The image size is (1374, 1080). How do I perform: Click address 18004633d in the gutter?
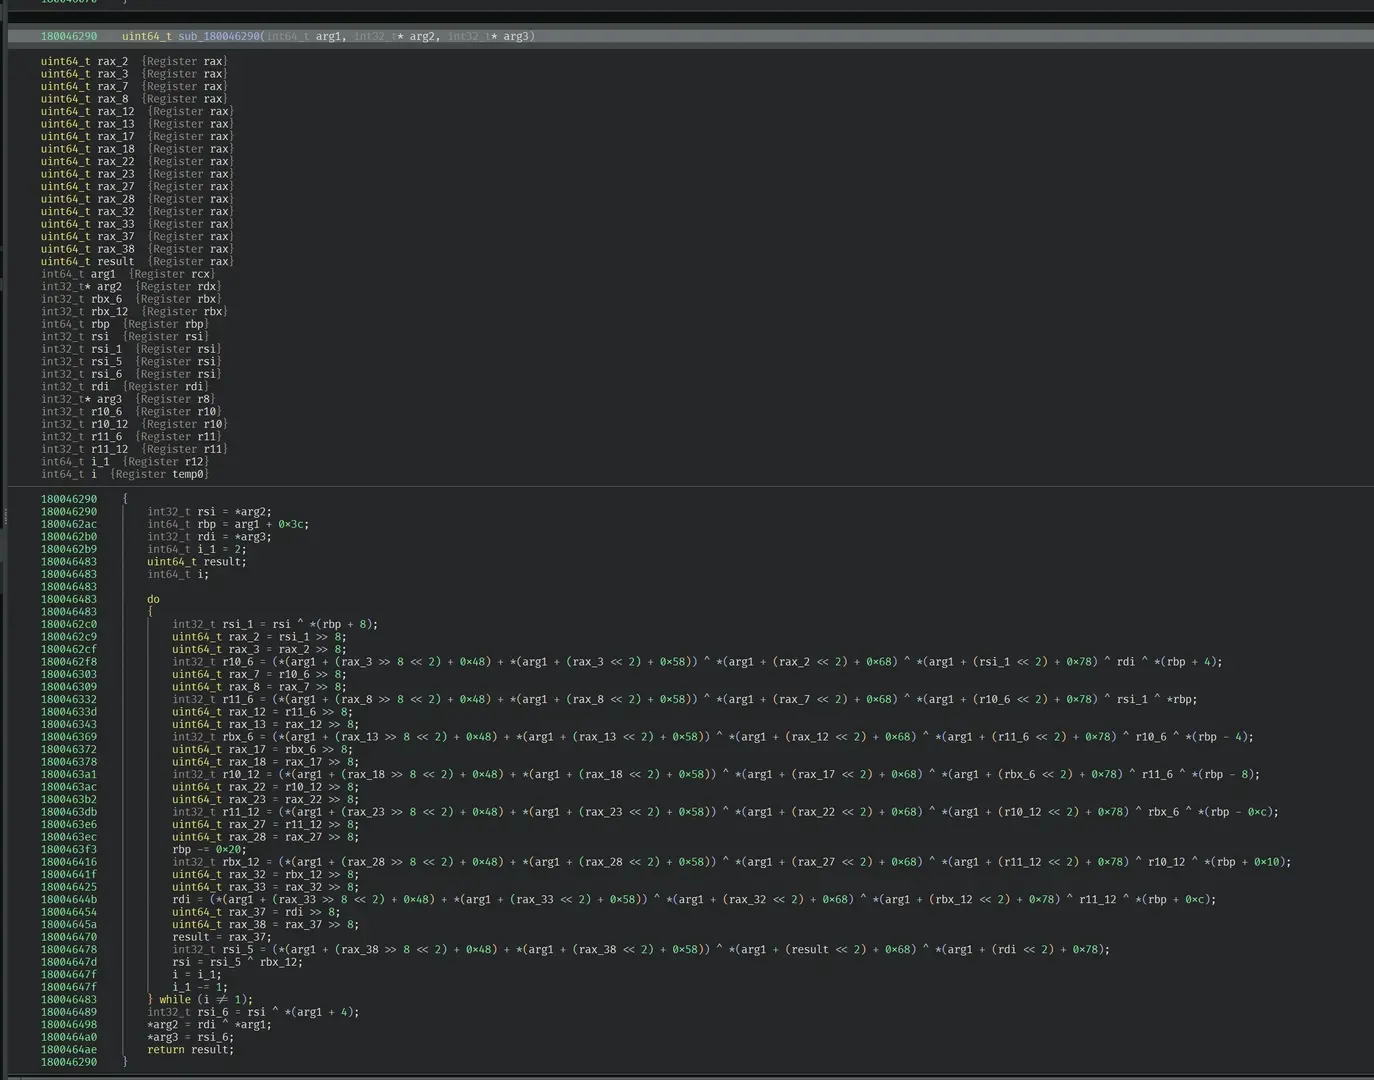click(69, 711)
